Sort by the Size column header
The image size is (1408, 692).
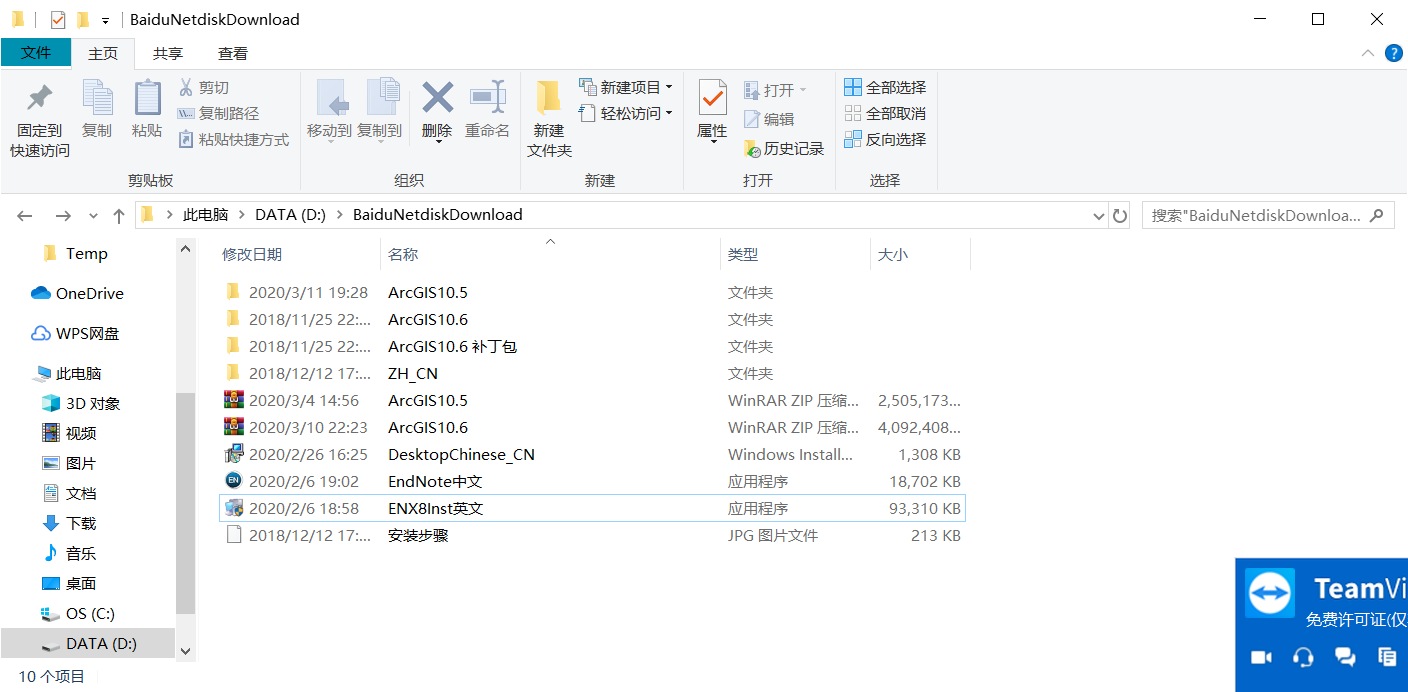pos(892,255)
